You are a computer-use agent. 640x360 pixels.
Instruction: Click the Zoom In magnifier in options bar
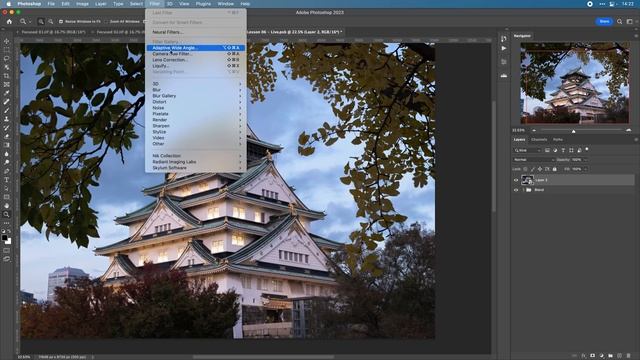[x=41, y=21]
